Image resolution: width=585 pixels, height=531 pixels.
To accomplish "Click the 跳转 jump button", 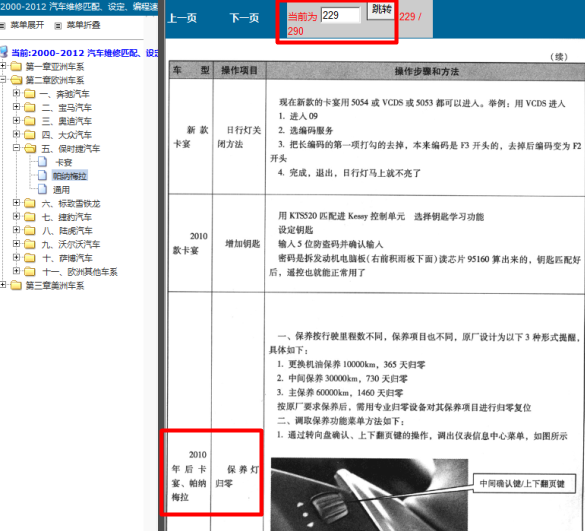I will click(x=381, y=9).
